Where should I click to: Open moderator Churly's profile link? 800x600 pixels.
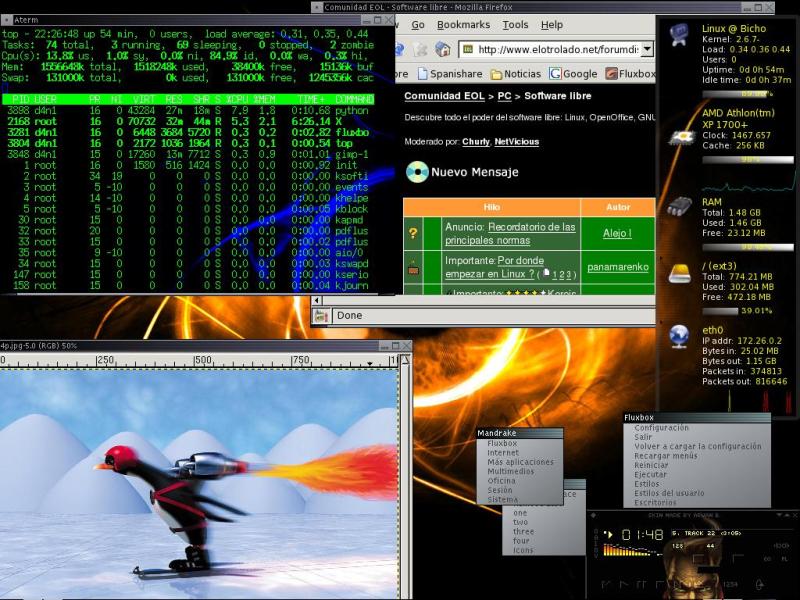pyautogui.click(x=476, y=142)
